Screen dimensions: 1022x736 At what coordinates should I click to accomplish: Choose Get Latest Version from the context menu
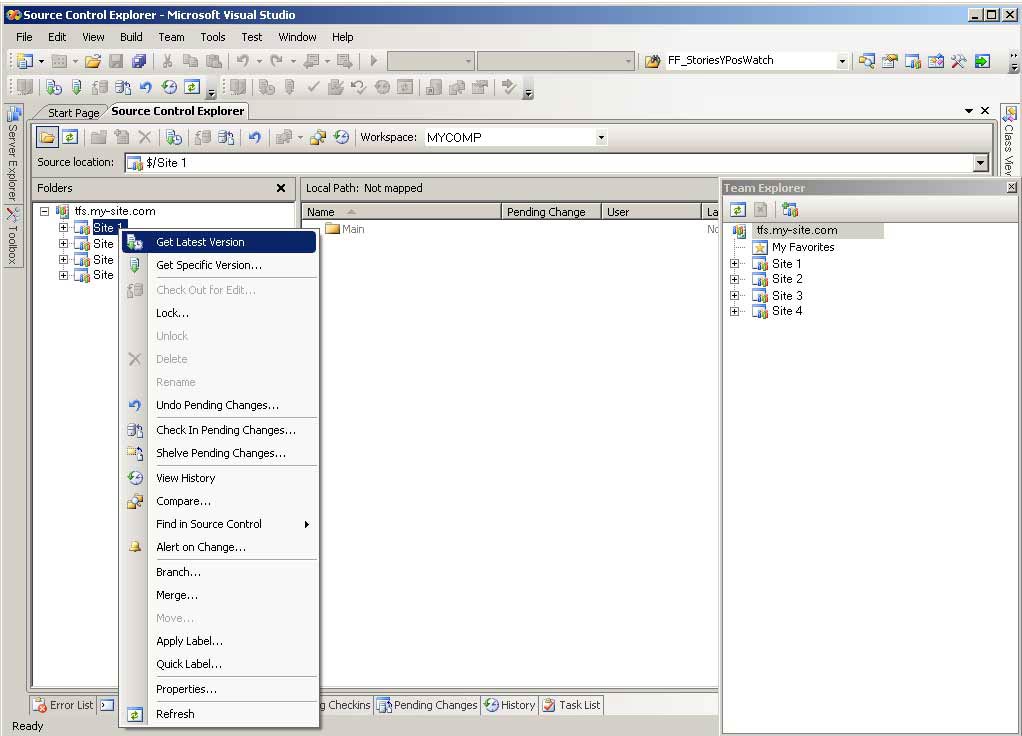(x=220, y=242)
